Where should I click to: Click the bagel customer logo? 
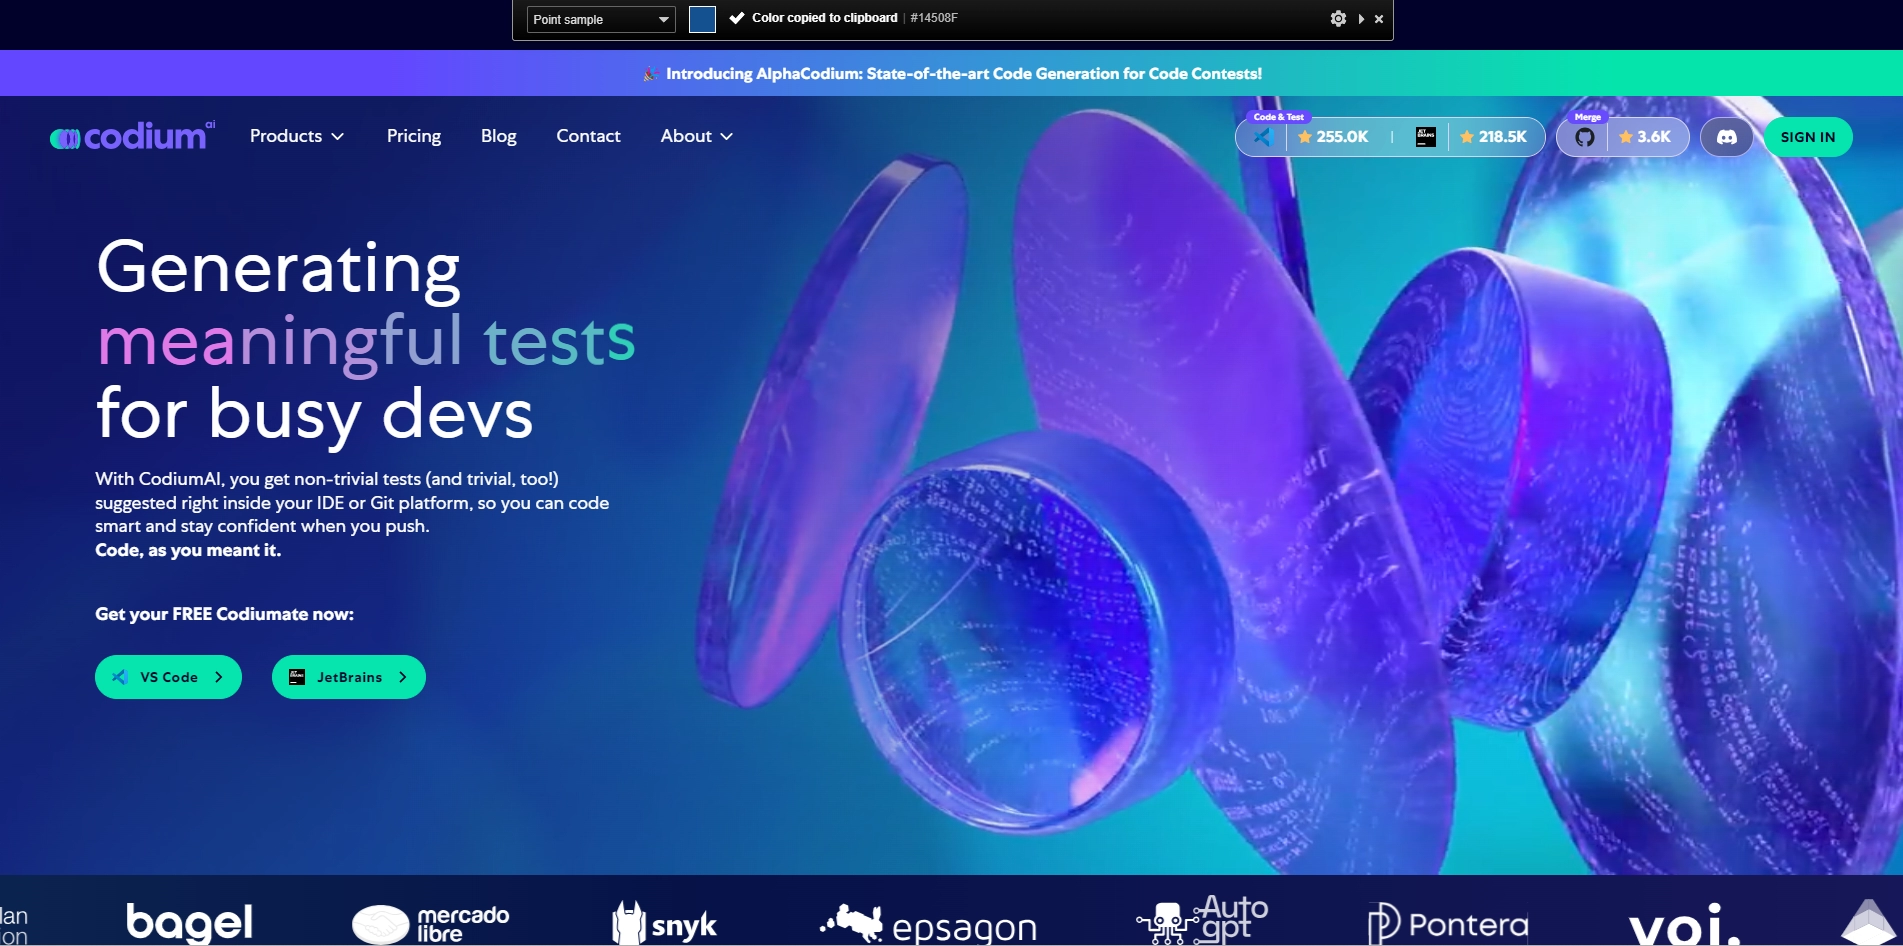(189, 922)
